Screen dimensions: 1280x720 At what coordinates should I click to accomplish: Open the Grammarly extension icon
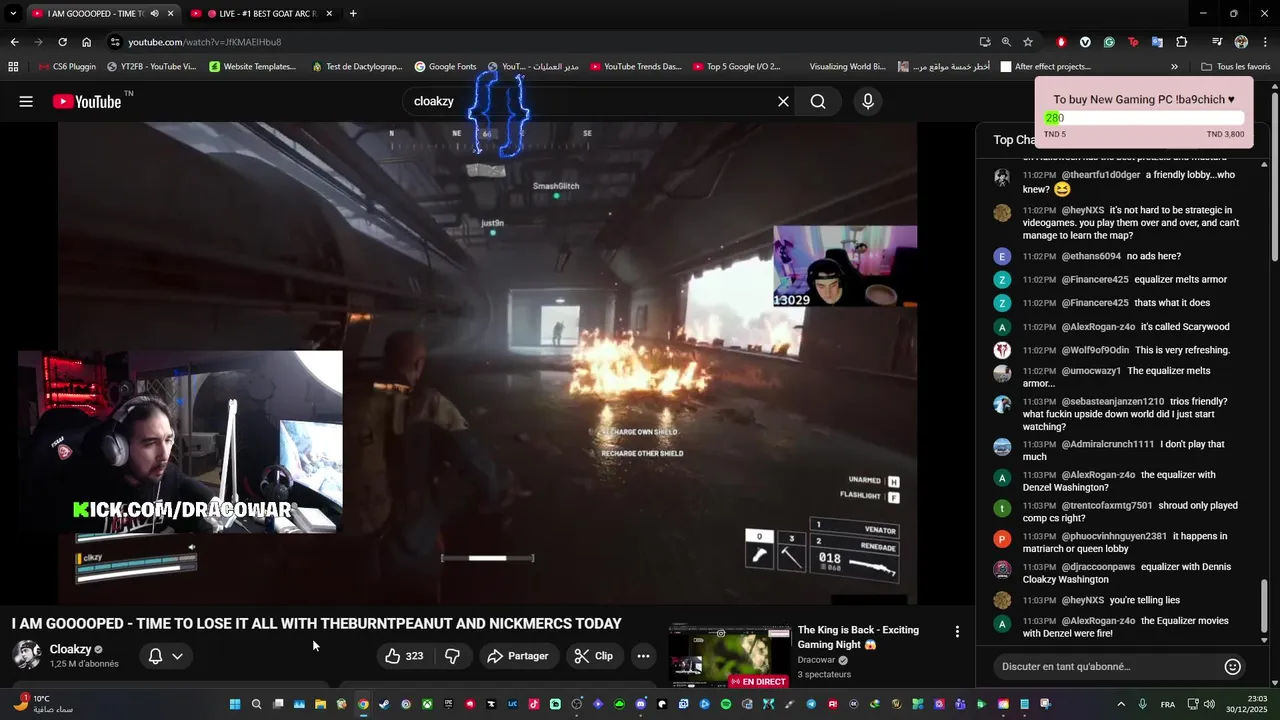click(1109, 42)
